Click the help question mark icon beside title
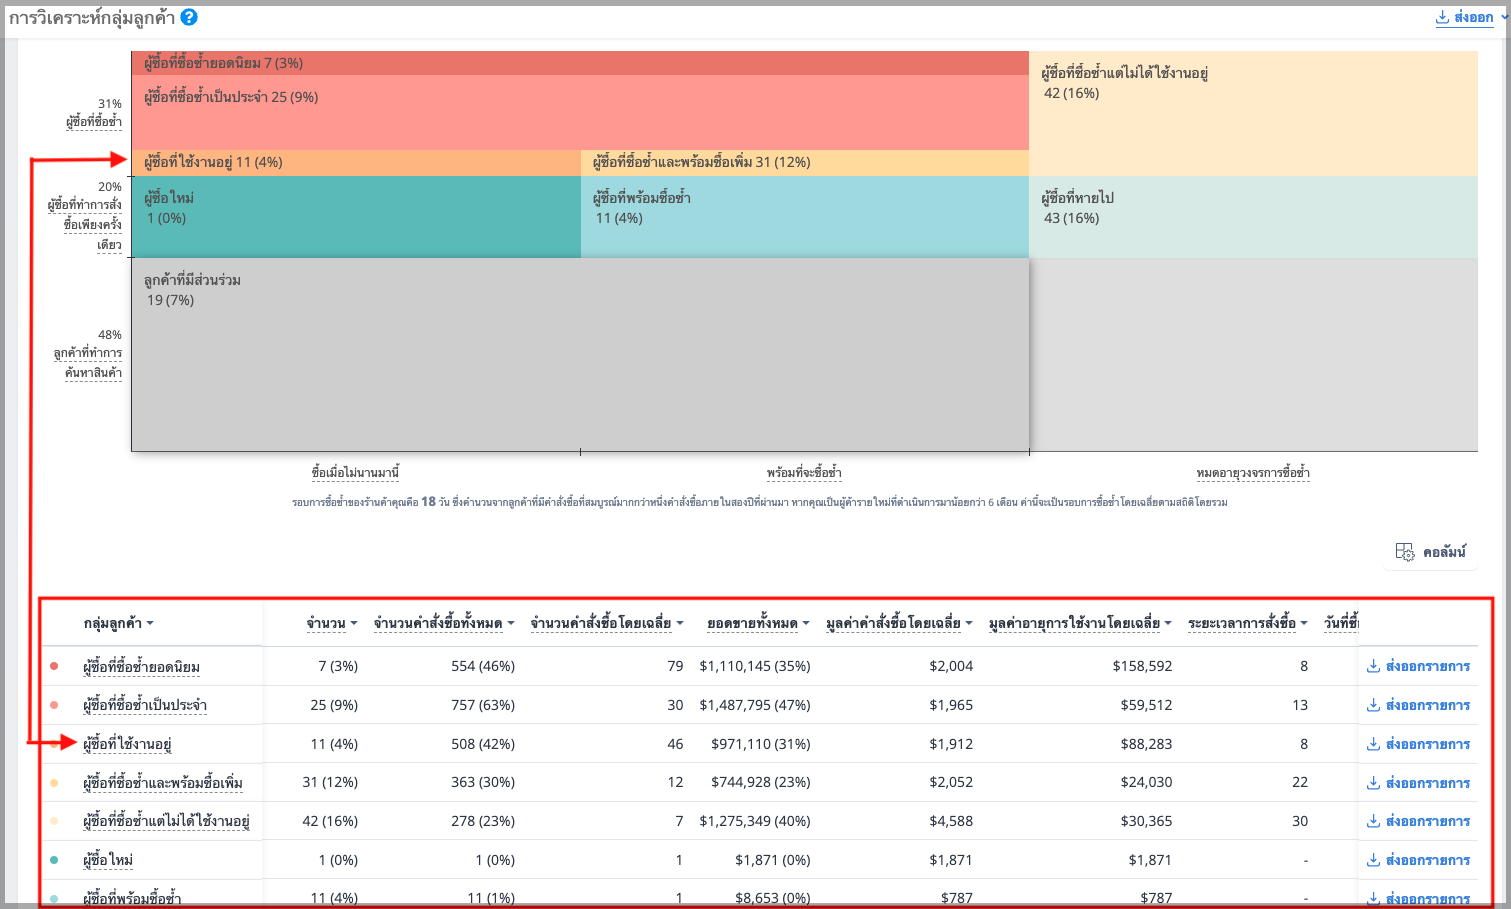1511x909 pixels. (189, 17)
